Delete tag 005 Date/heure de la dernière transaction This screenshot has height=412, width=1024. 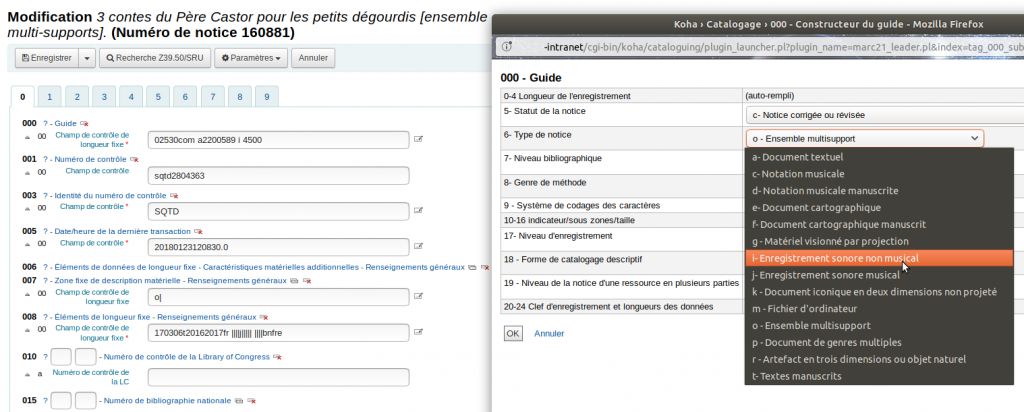tap(199, 231)
